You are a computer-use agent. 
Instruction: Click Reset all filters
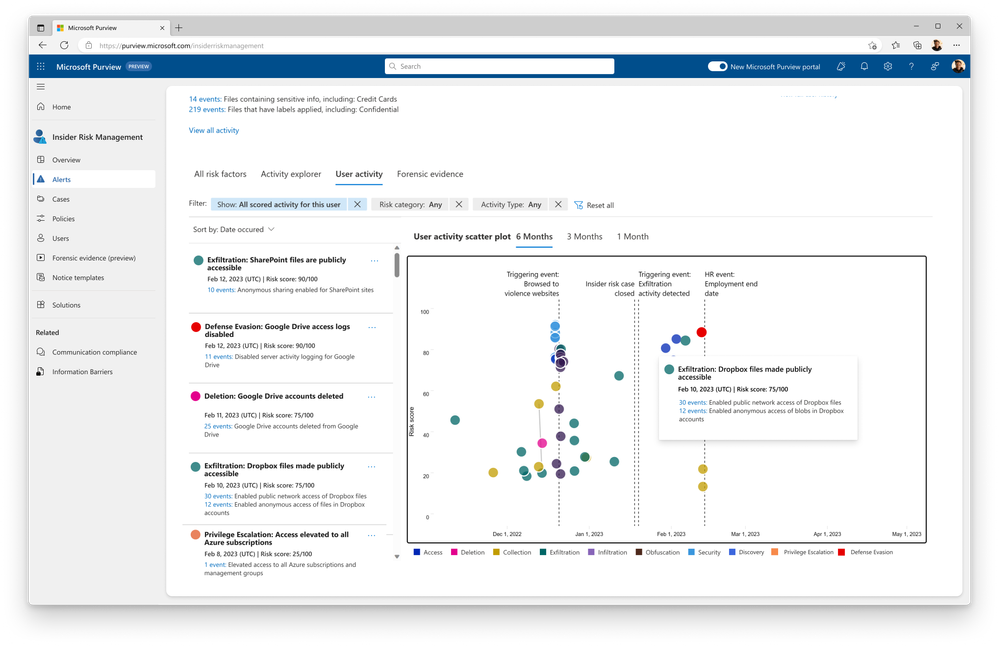point(594,205)
